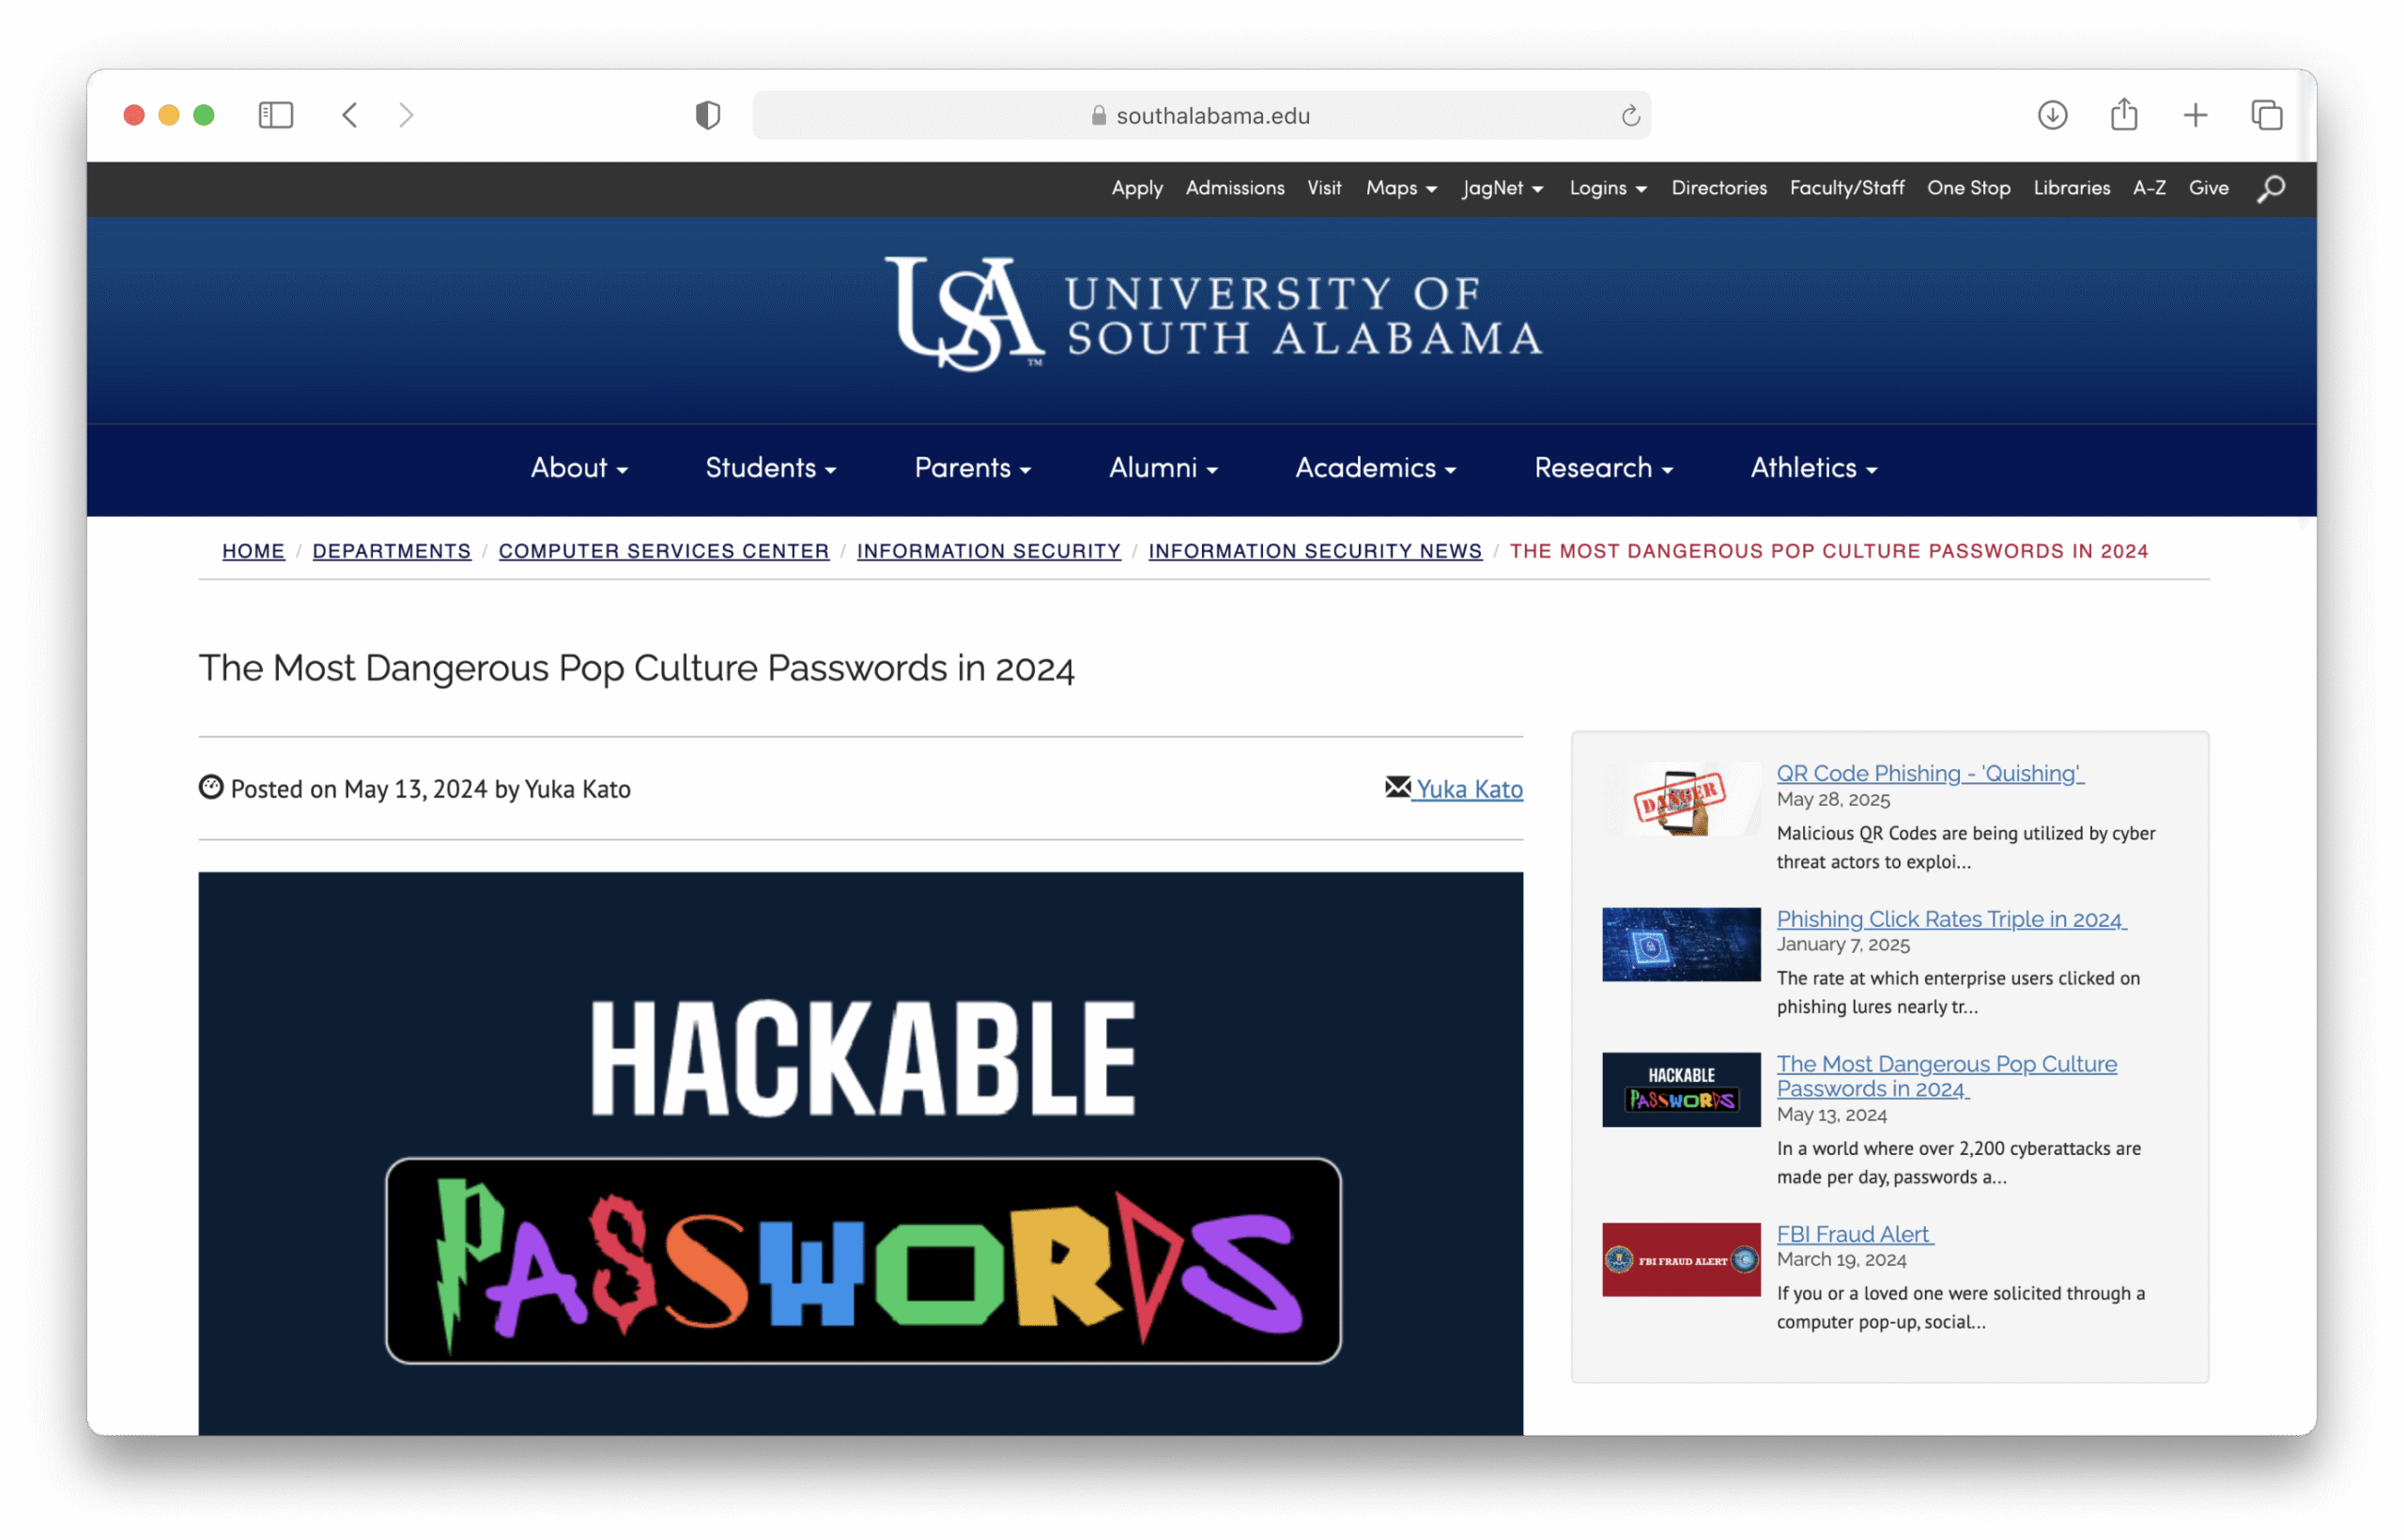Image resolution: width=2404 pixels, height=1540 pixels.
Task: Open the site search magnifier icon
Action: click(2270, 188)
